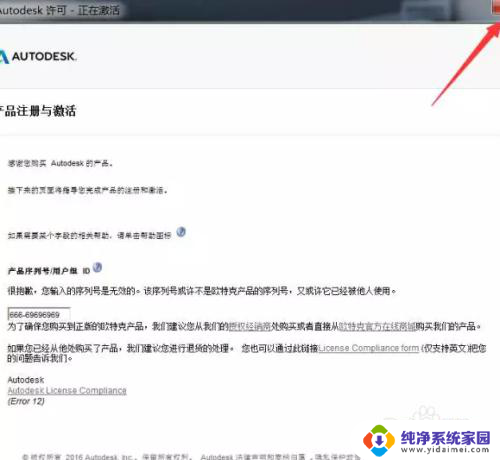This screenshot has height=460, width=500.
Task: Click the invalid serial number error message
Action: point(202,291)
